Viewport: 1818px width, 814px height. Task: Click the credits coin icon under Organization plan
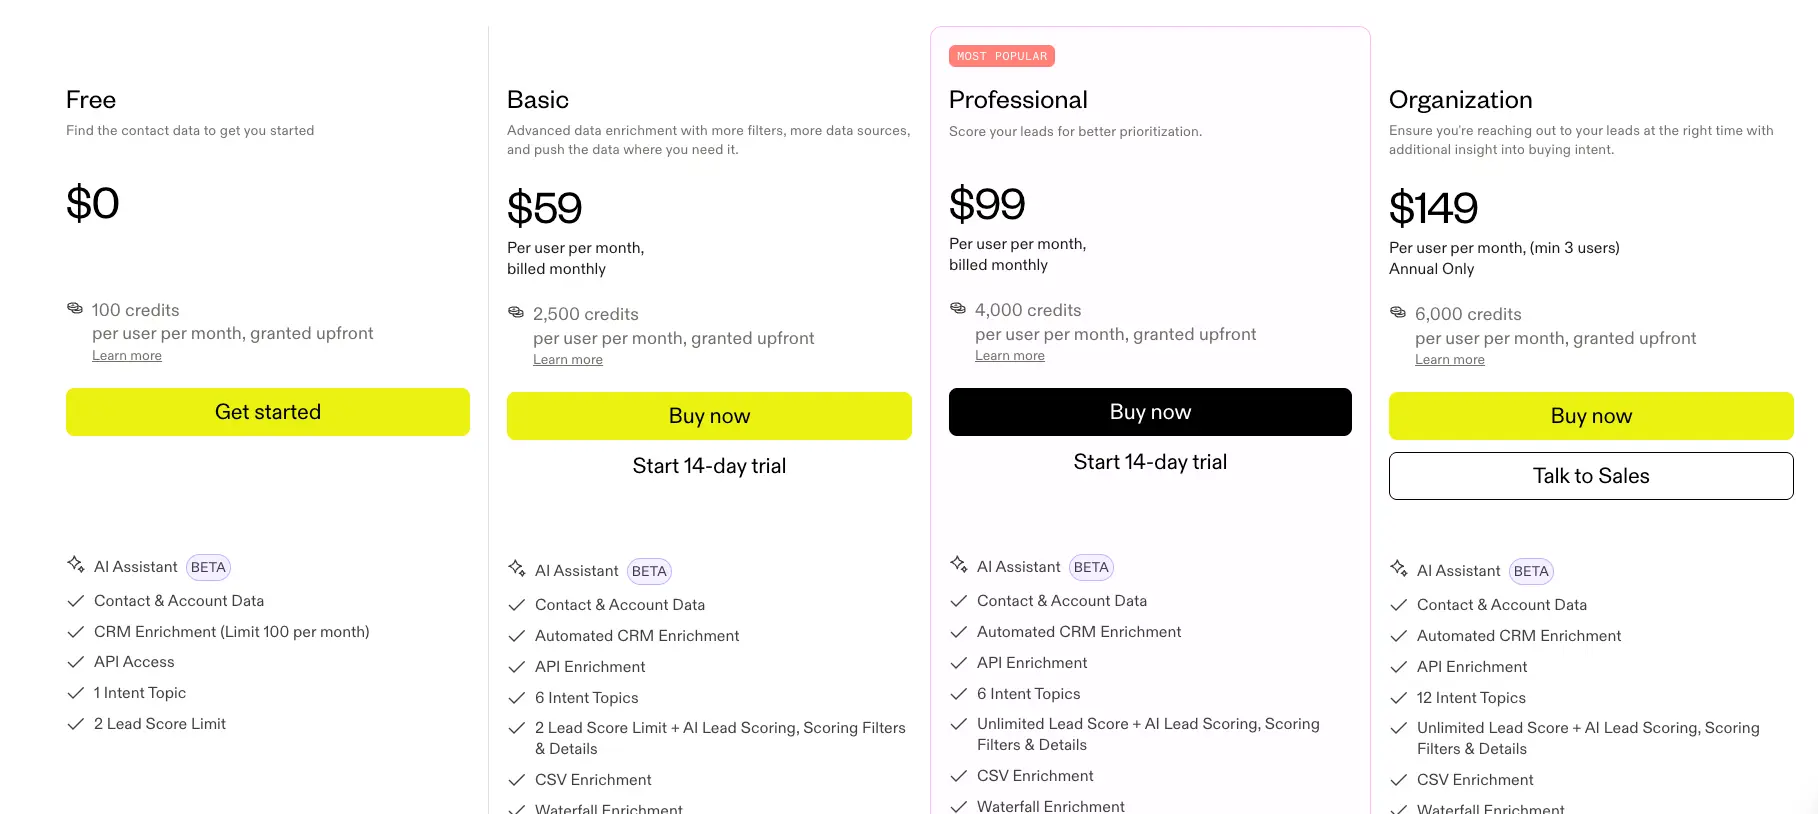click(x=1398, y=313)
